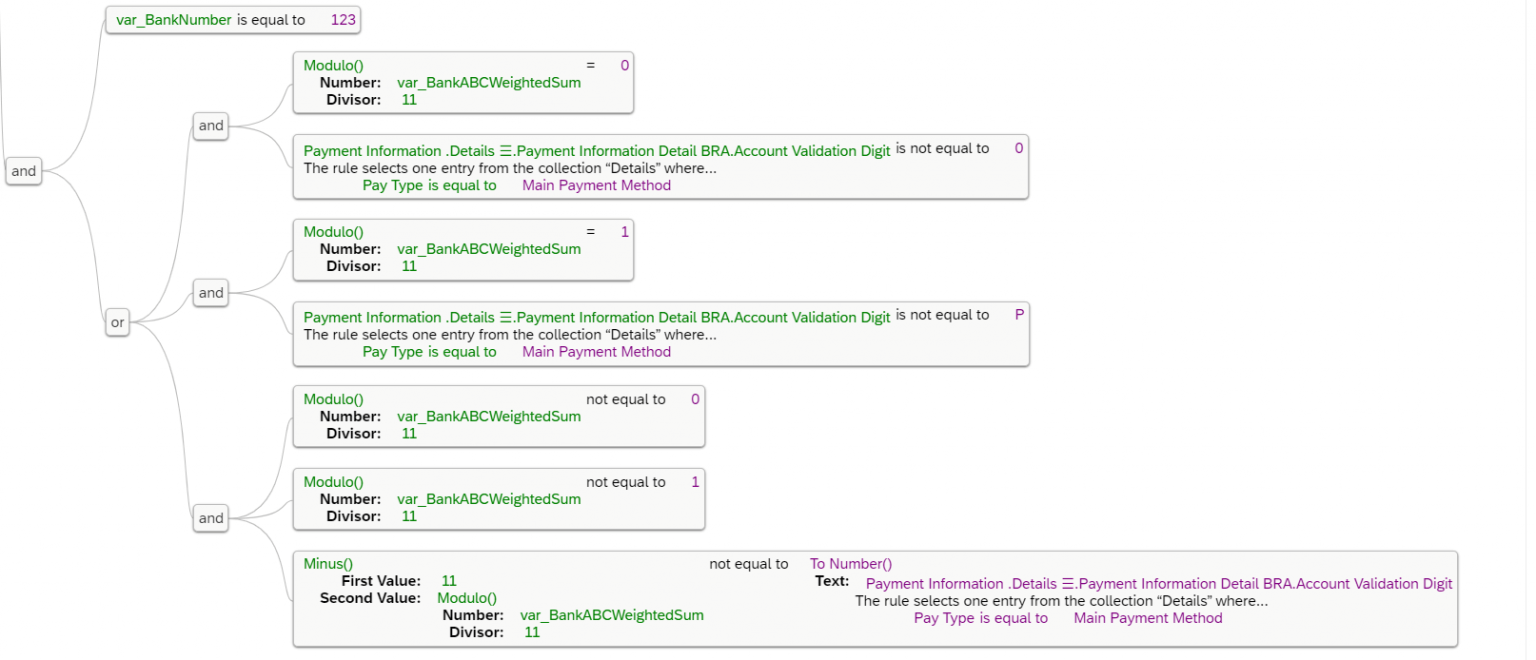The width and height of the screenshot is (1536, 660).
Task: Collapse the bottom 'and' connector node
Action: [x=211, y=518]
